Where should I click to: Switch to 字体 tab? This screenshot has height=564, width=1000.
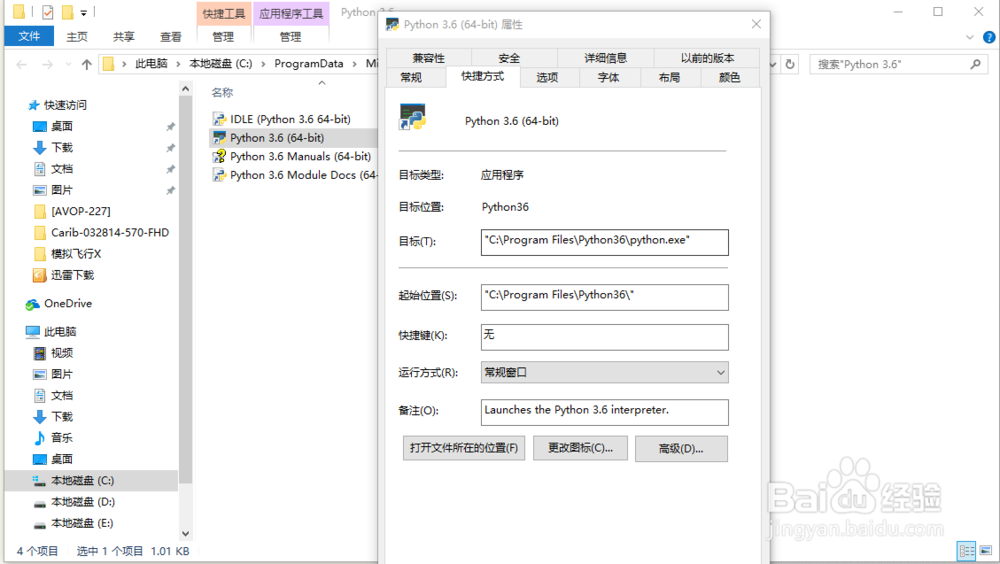pyautogui.click(x=608, y=78)
